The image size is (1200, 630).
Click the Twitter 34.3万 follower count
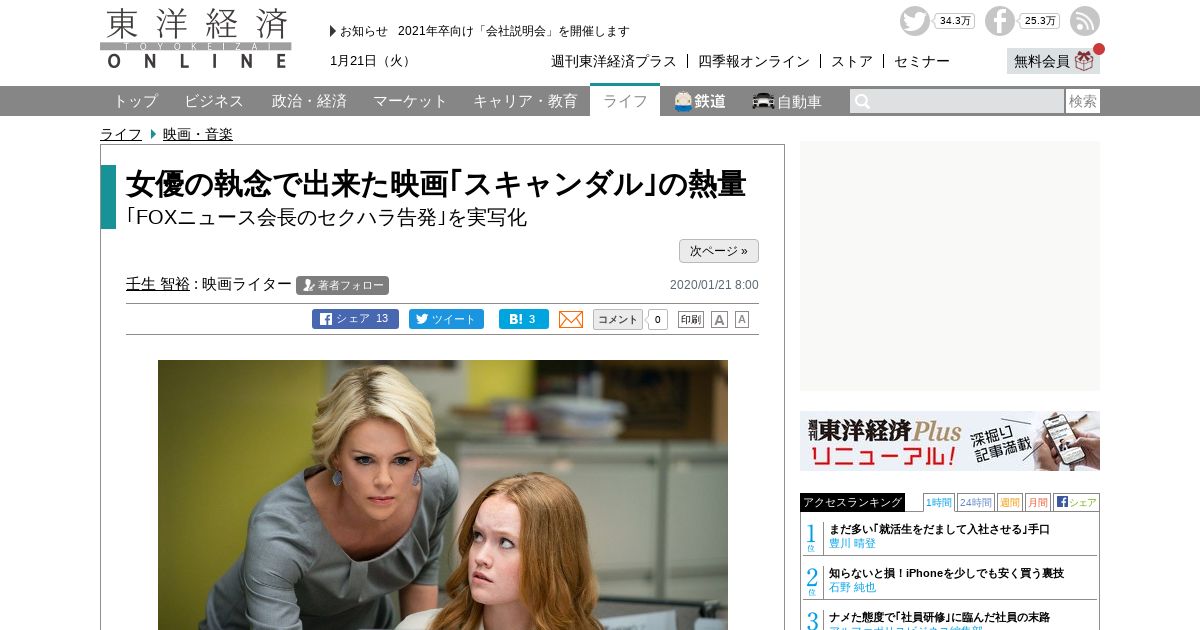954,21
